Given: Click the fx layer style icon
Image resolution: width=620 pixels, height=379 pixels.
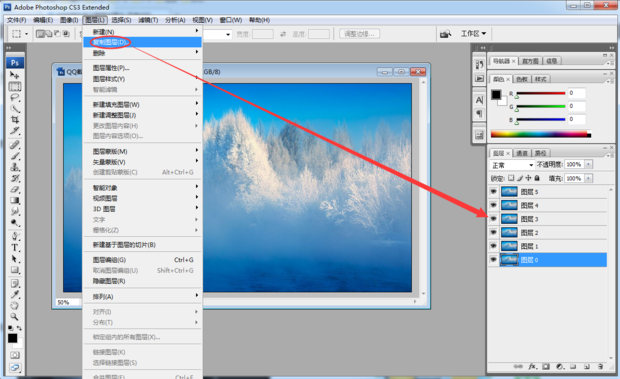Looking at the screenshot, I should coord(532,367).
